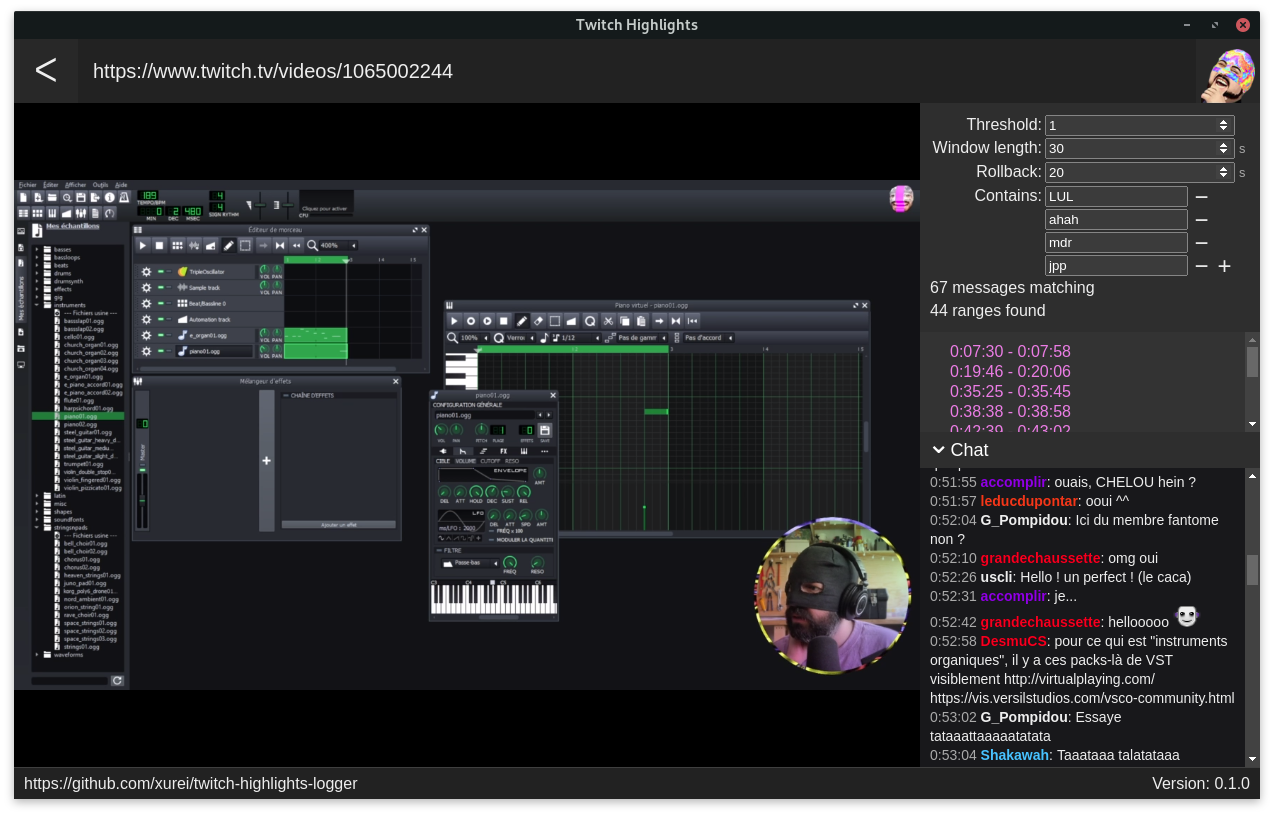Open Pas d'accord chord dropdown
The height and width of the screenshot is (816, 1274).
pos(708,338)
